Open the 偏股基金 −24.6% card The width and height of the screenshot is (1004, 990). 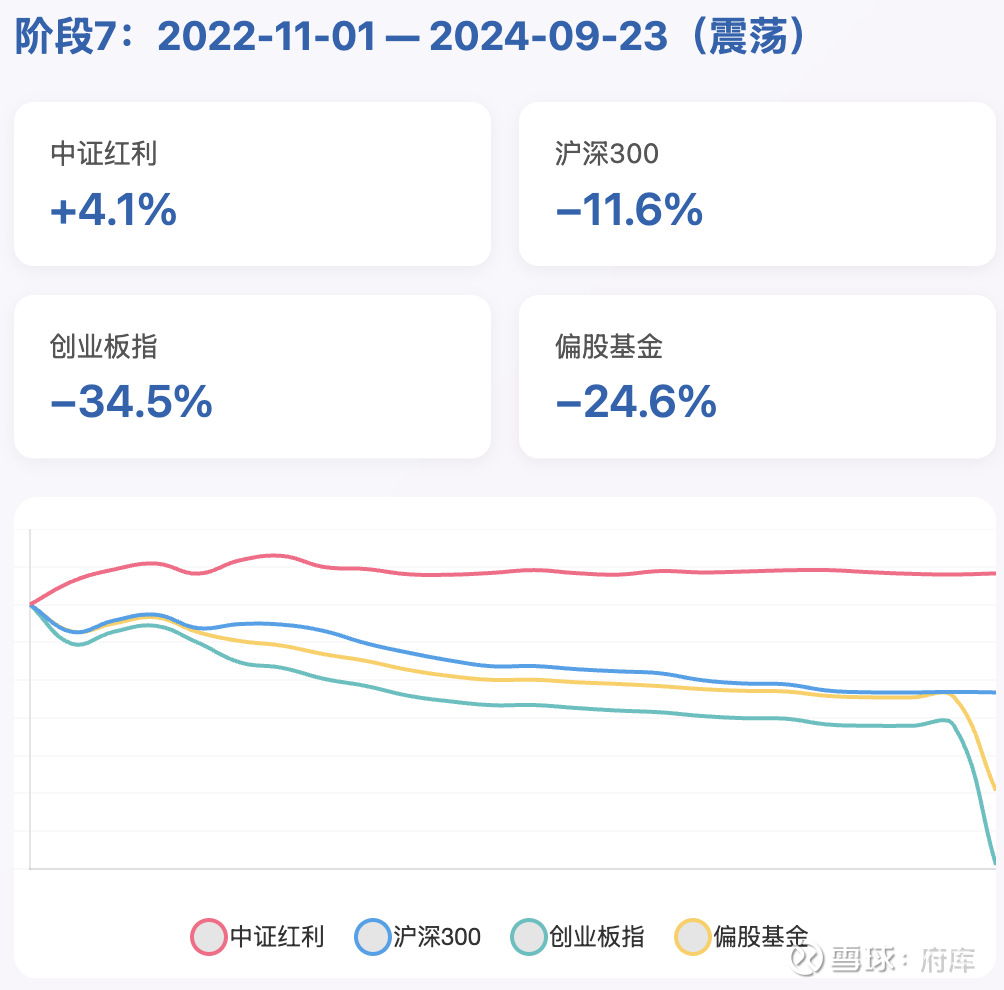click(x=757, y=377)
